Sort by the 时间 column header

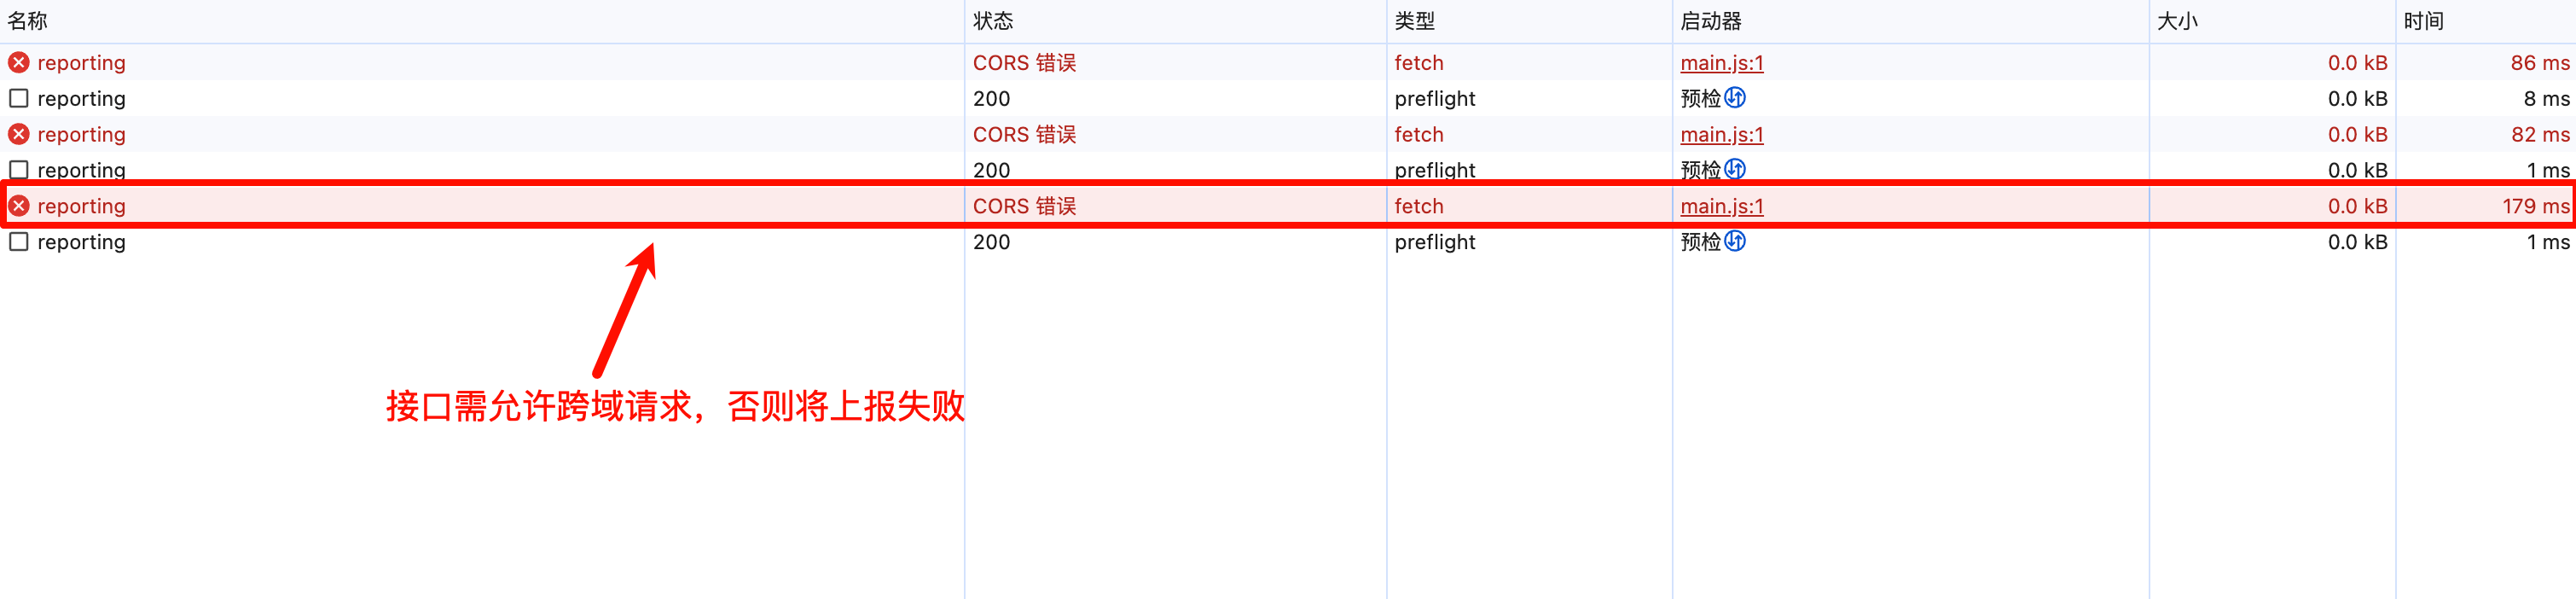(2424, 21)
